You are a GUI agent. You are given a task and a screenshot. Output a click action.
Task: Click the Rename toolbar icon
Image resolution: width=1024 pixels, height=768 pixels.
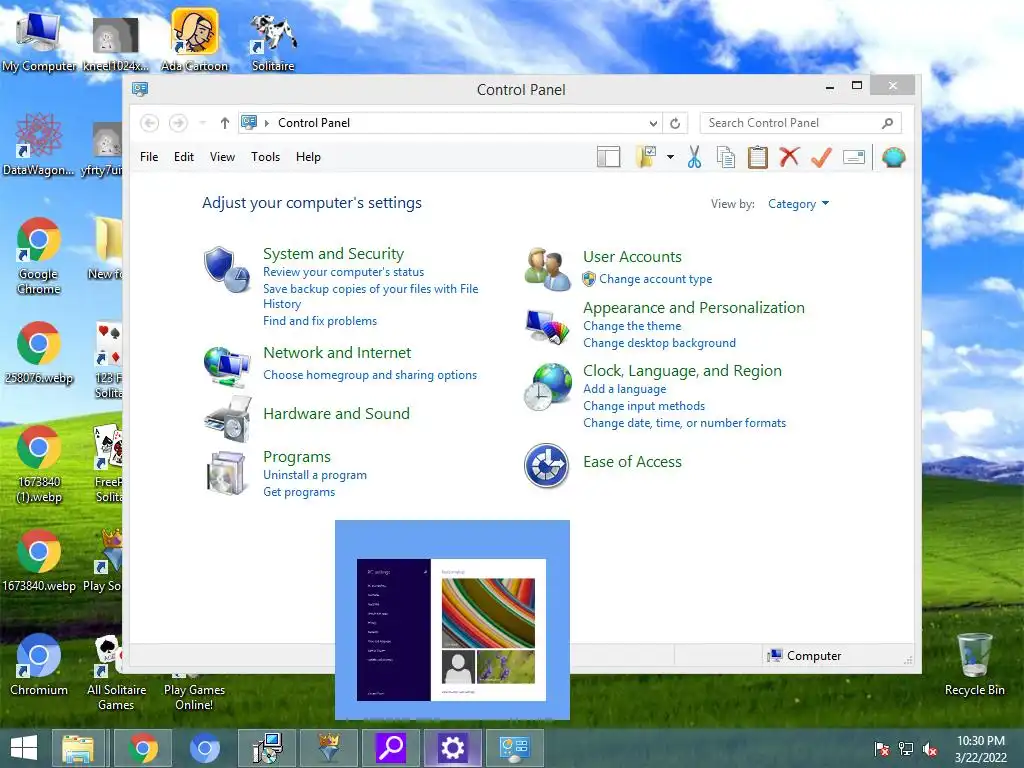(x=854, y=157)
